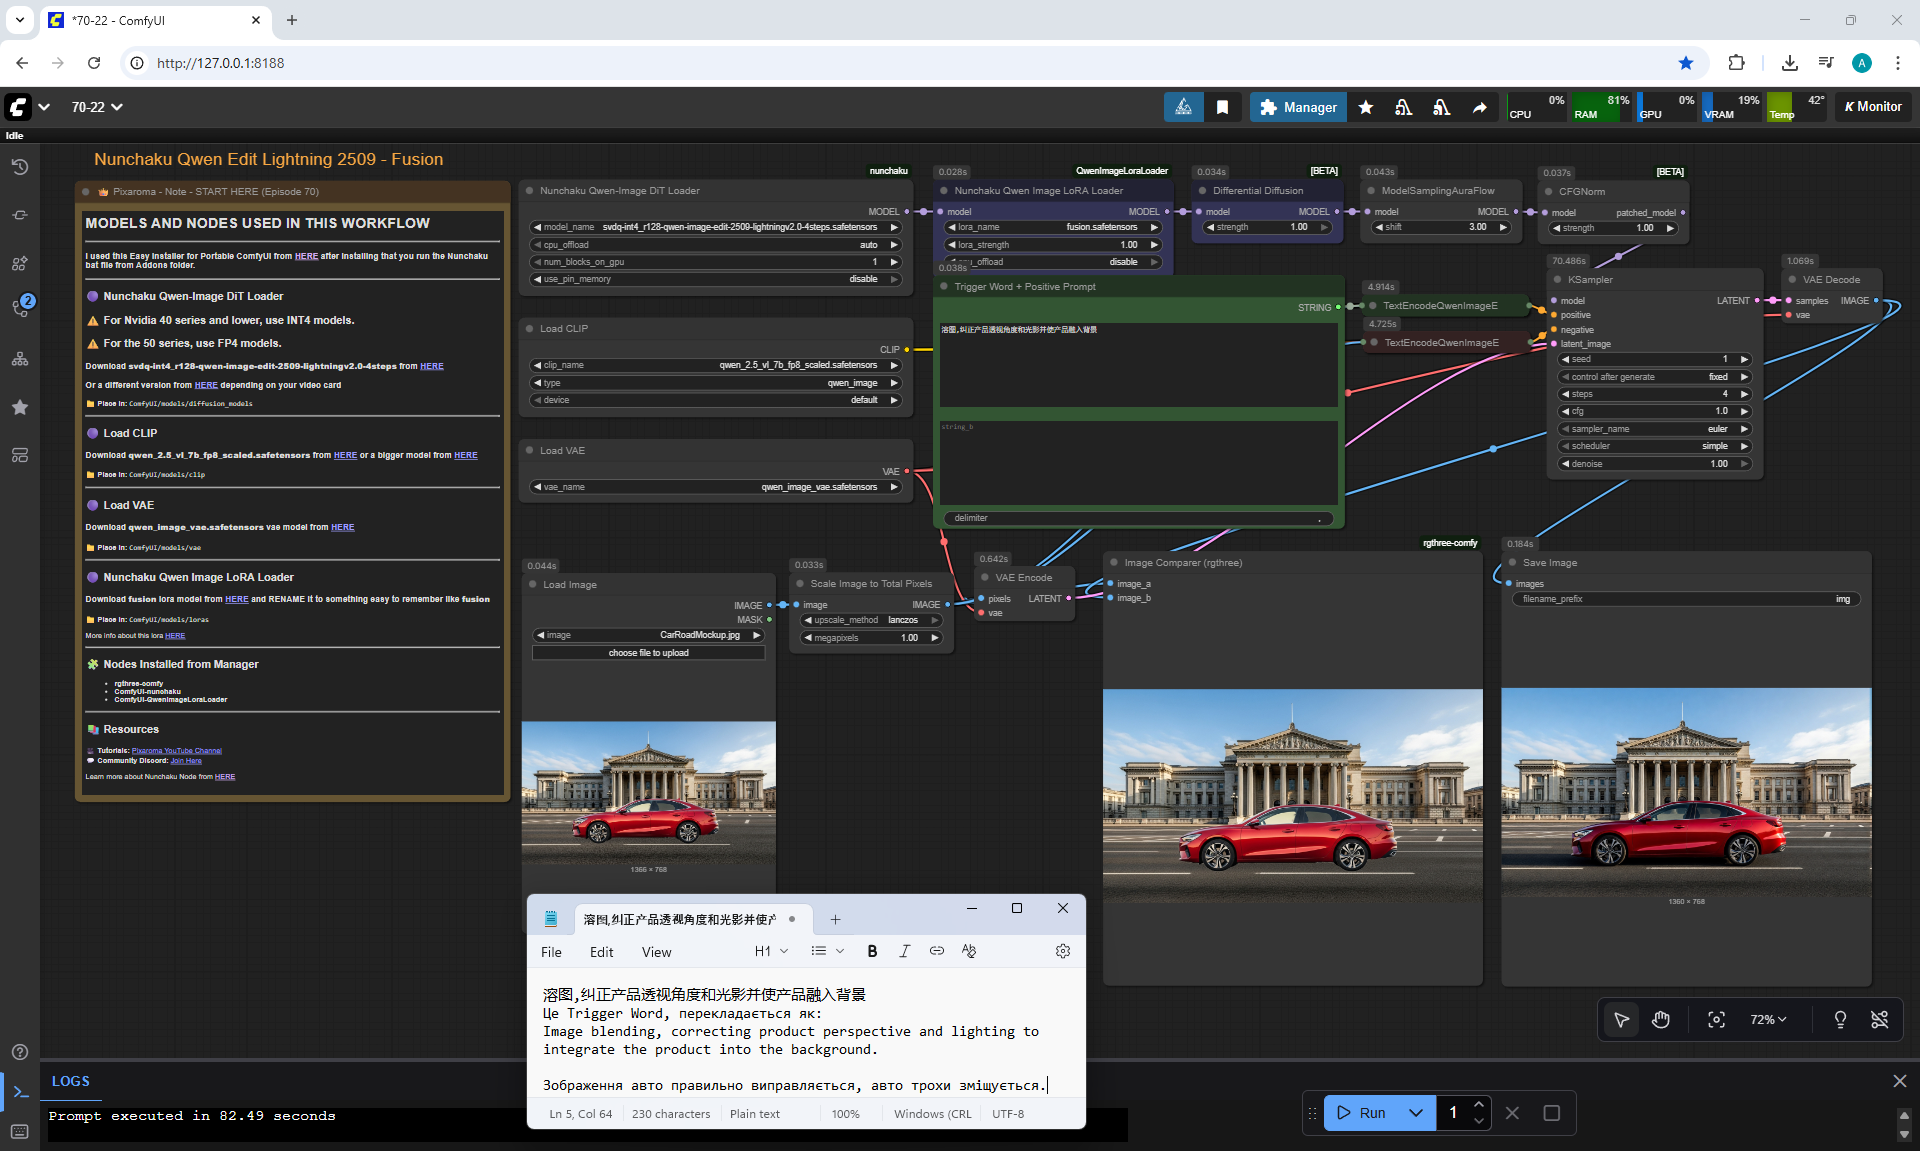This screenshot has width=1920, height=1151.
Task: Open the Manager puzzle button
Action: tap(1298, 107)
